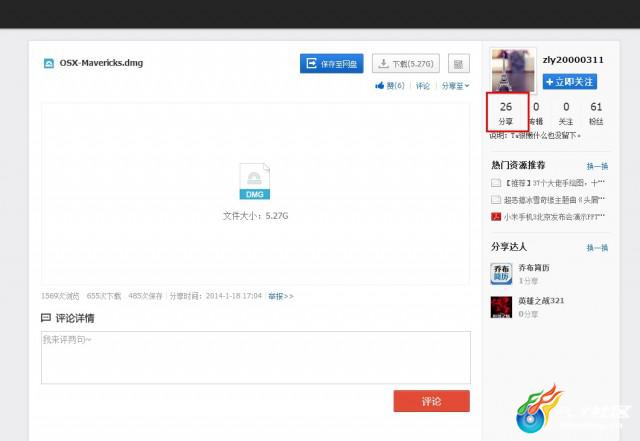Like the file with thumbs-up icon
The width and height of the screenshot is (640, 441).
point(390,86)
